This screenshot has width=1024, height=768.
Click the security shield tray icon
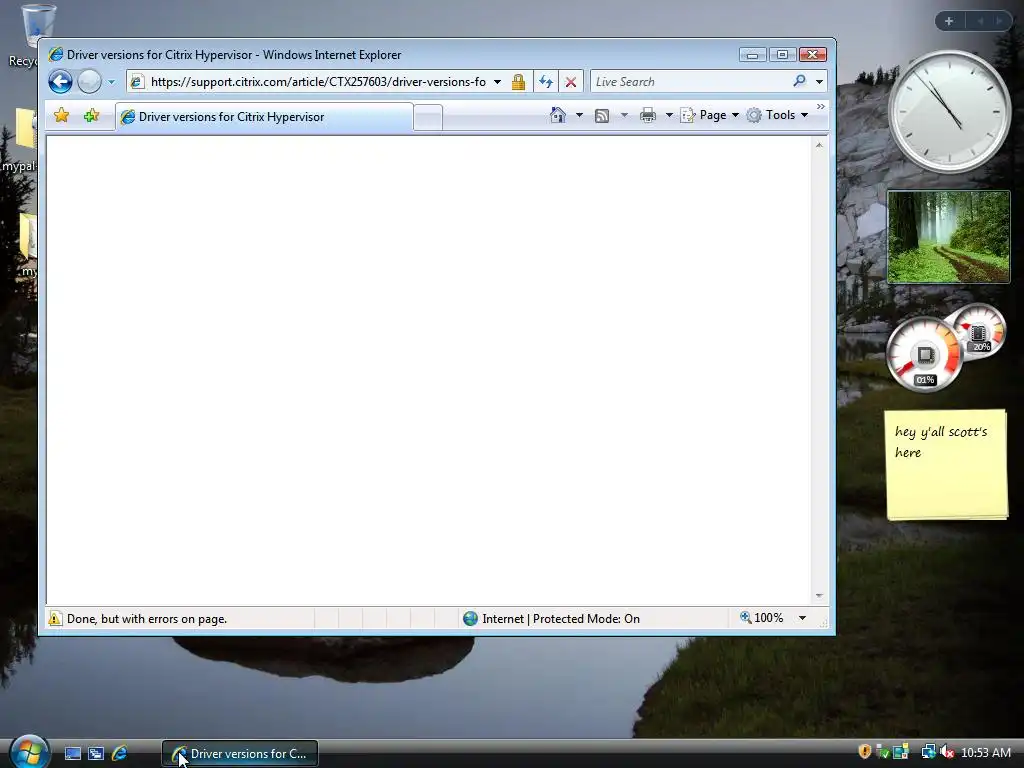coord(865,752)
